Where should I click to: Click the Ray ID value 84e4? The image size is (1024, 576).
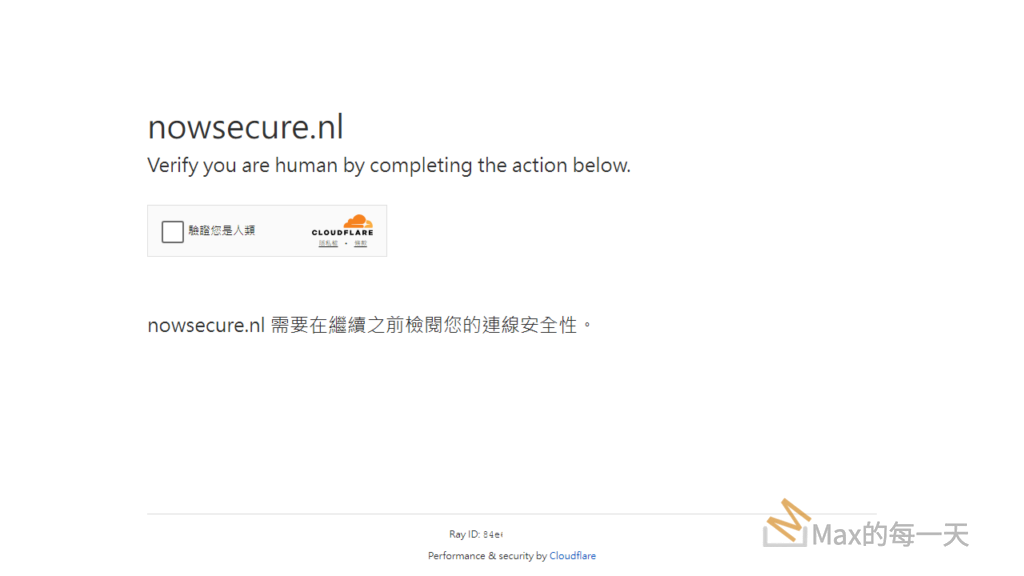493,535
